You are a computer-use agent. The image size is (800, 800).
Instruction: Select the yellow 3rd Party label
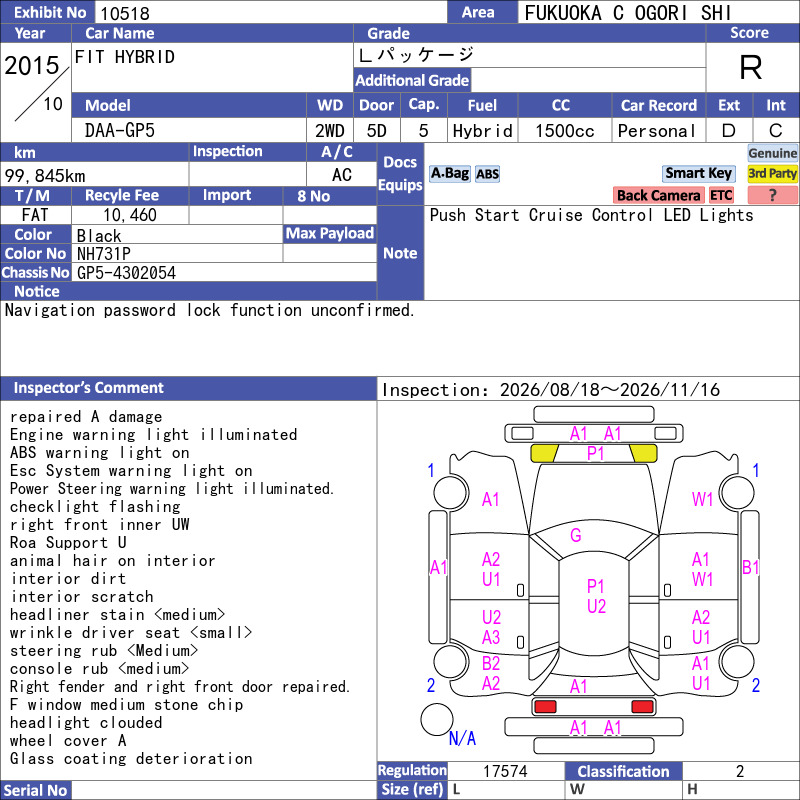tap(772, 173)
